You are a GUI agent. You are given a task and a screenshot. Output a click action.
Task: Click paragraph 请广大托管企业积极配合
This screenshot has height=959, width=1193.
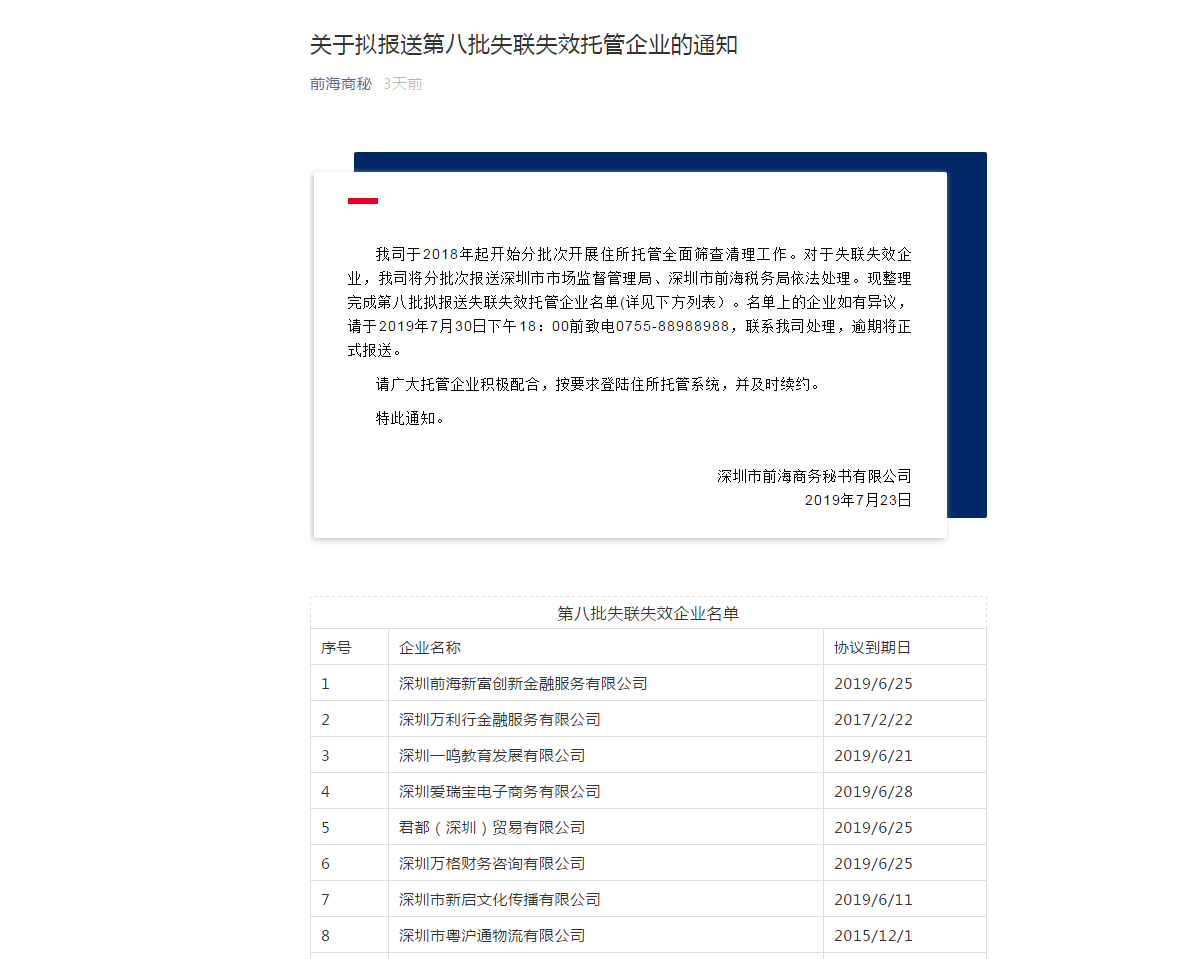click(599, 384)
